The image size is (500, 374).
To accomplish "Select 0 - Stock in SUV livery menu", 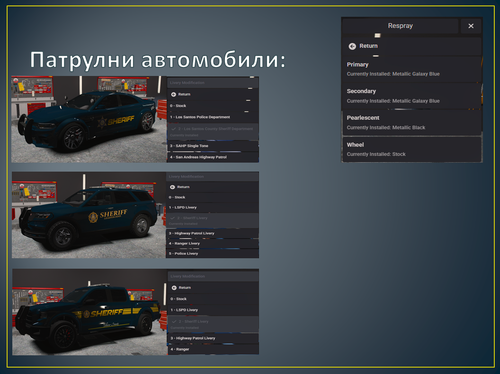I will click(x=212, y=197).
